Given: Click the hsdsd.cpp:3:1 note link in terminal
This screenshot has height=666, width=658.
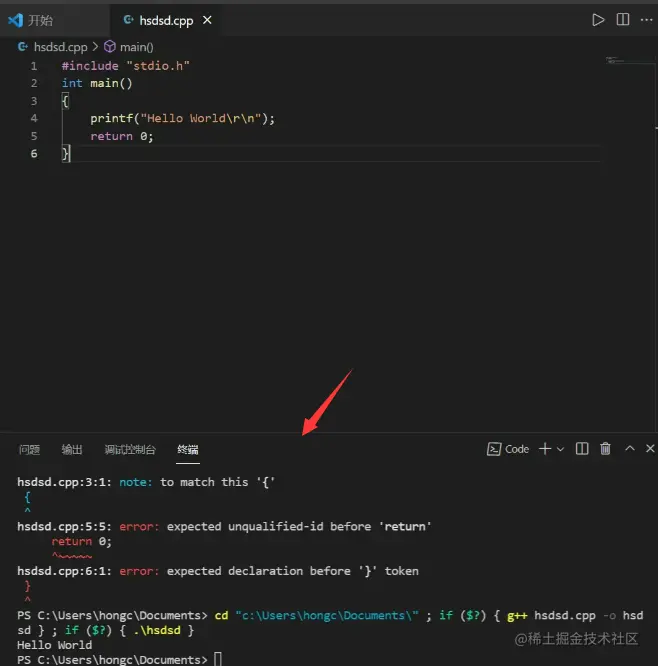Looking at the screenshot, I should [64, 483].
